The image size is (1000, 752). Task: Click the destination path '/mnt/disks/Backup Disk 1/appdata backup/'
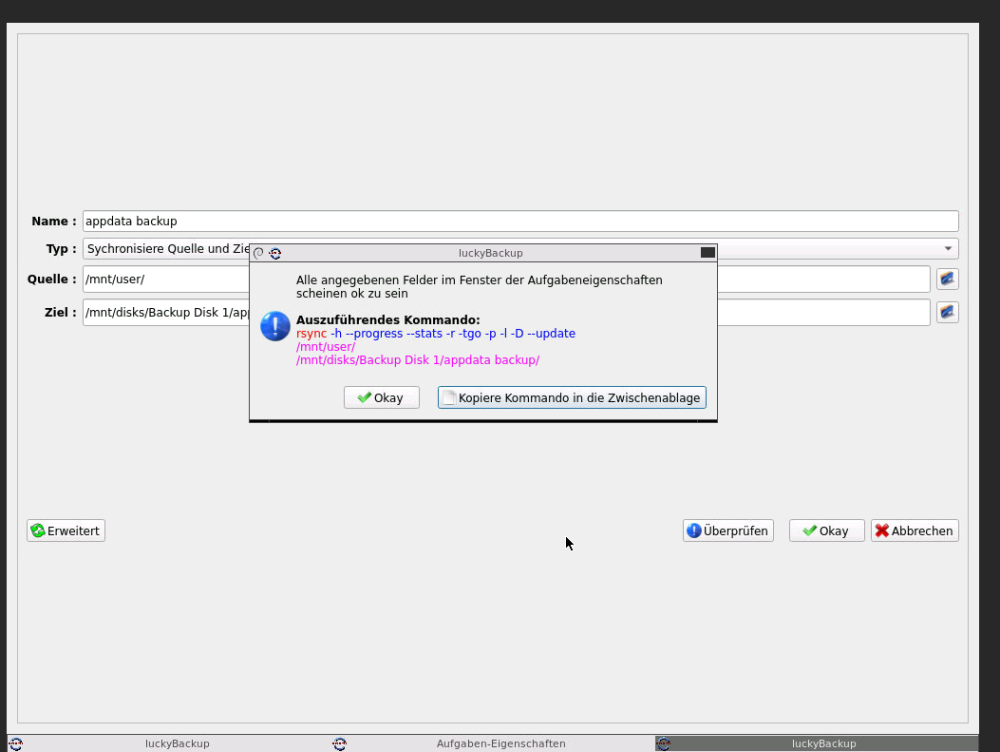coord(418,360)
